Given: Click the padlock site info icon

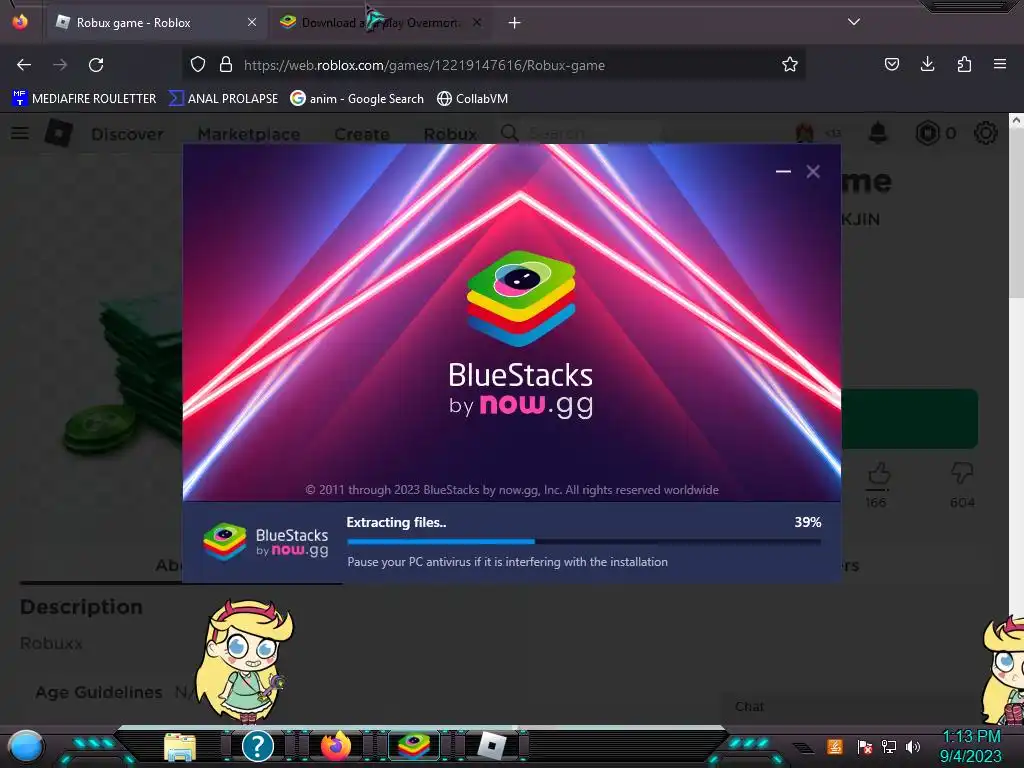Looking at the screenshot, I should pos(226,64).
